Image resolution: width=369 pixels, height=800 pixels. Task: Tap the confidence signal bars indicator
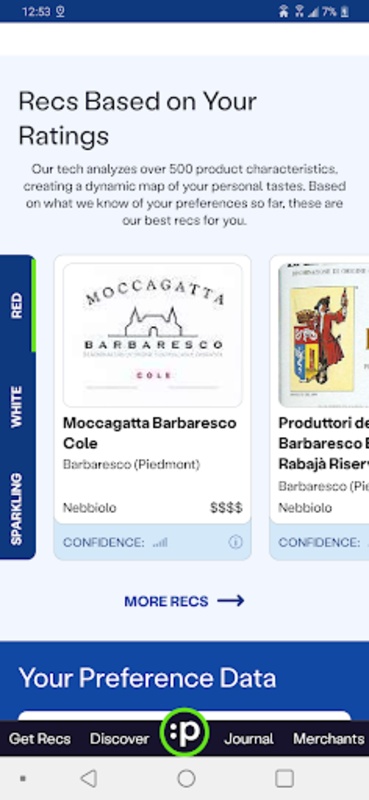coord(160,543)
